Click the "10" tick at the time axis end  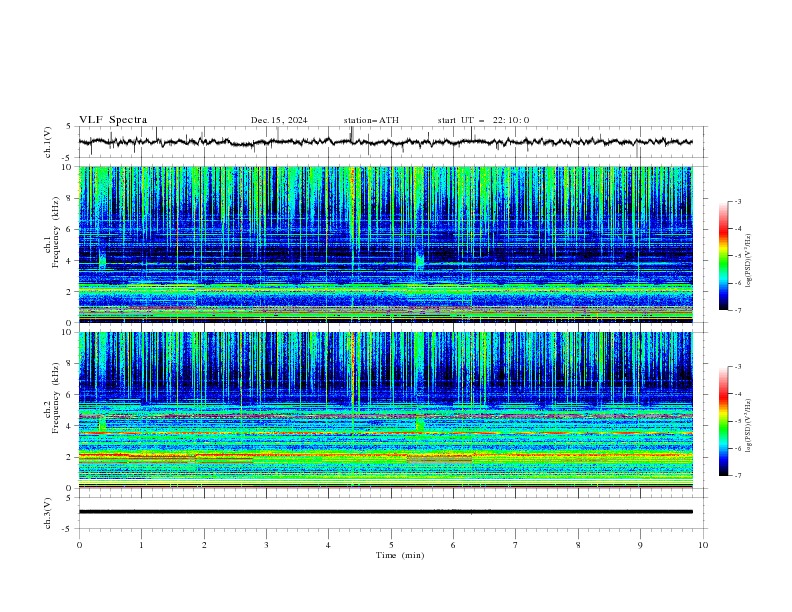[703, 545]
